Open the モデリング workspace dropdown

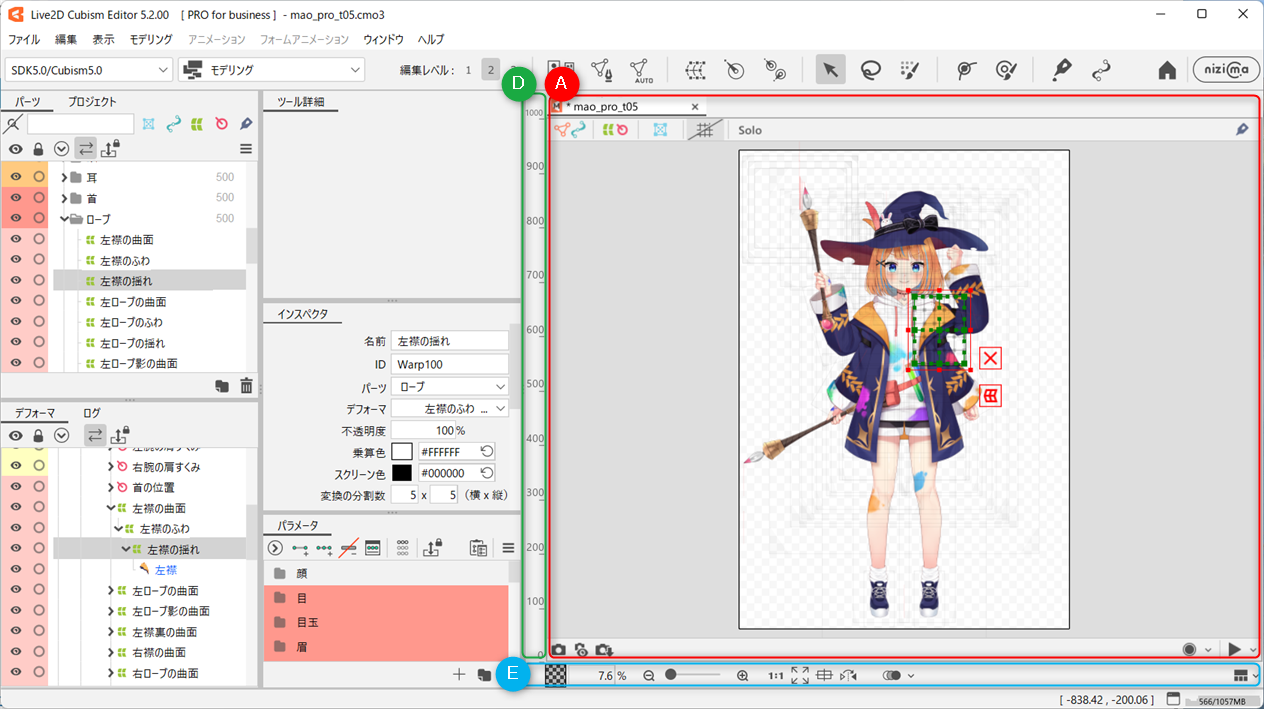(x=271, y=70)
